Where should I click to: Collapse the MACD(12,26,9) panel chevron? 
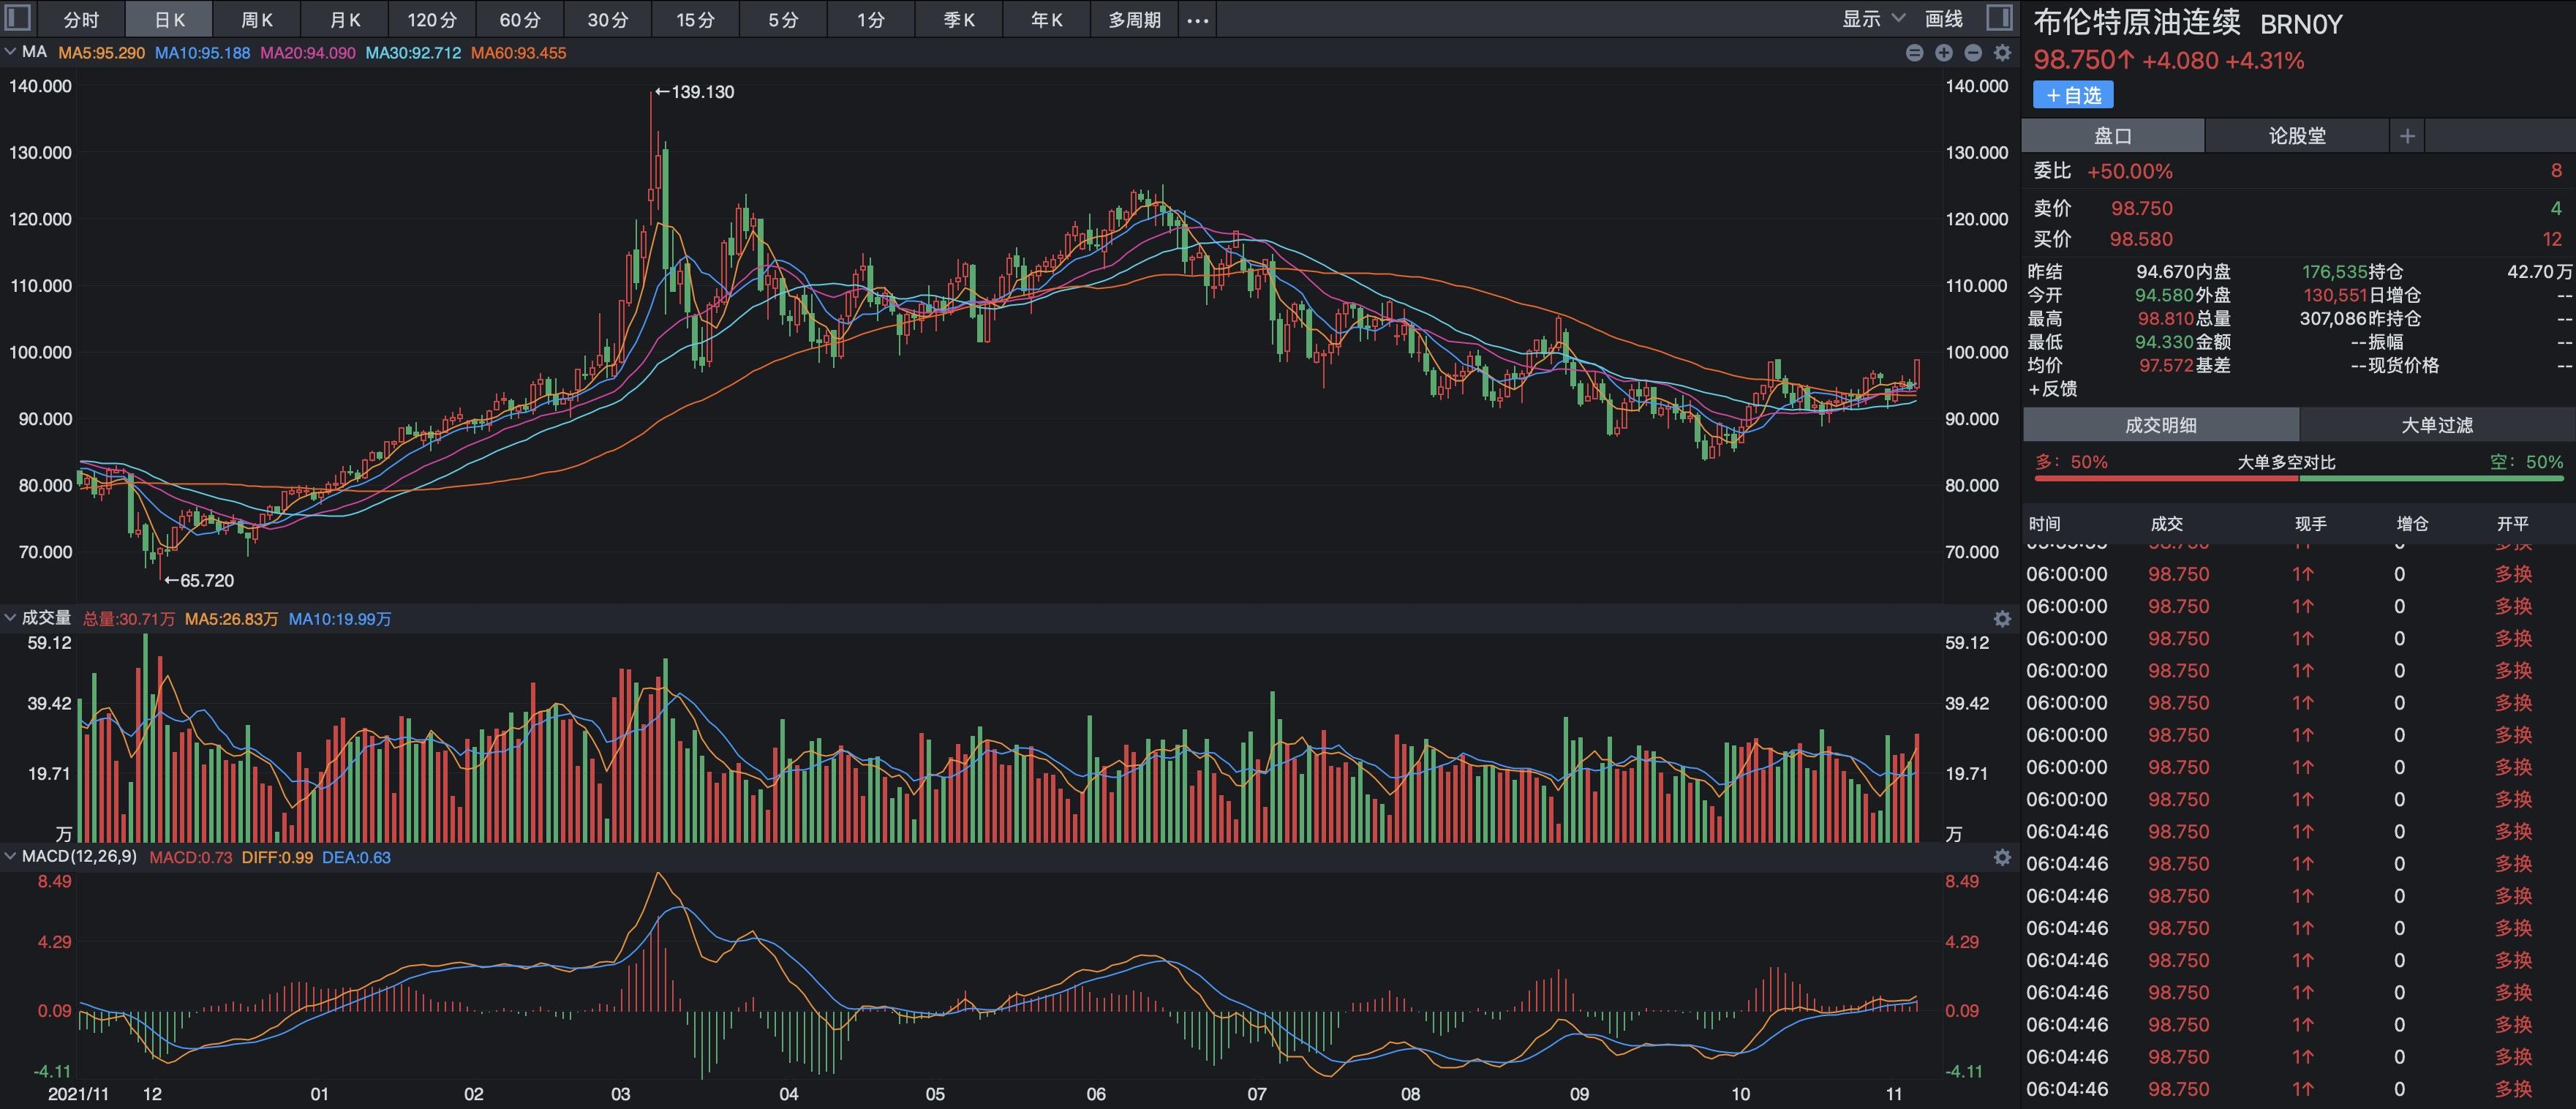pos(10,856)
